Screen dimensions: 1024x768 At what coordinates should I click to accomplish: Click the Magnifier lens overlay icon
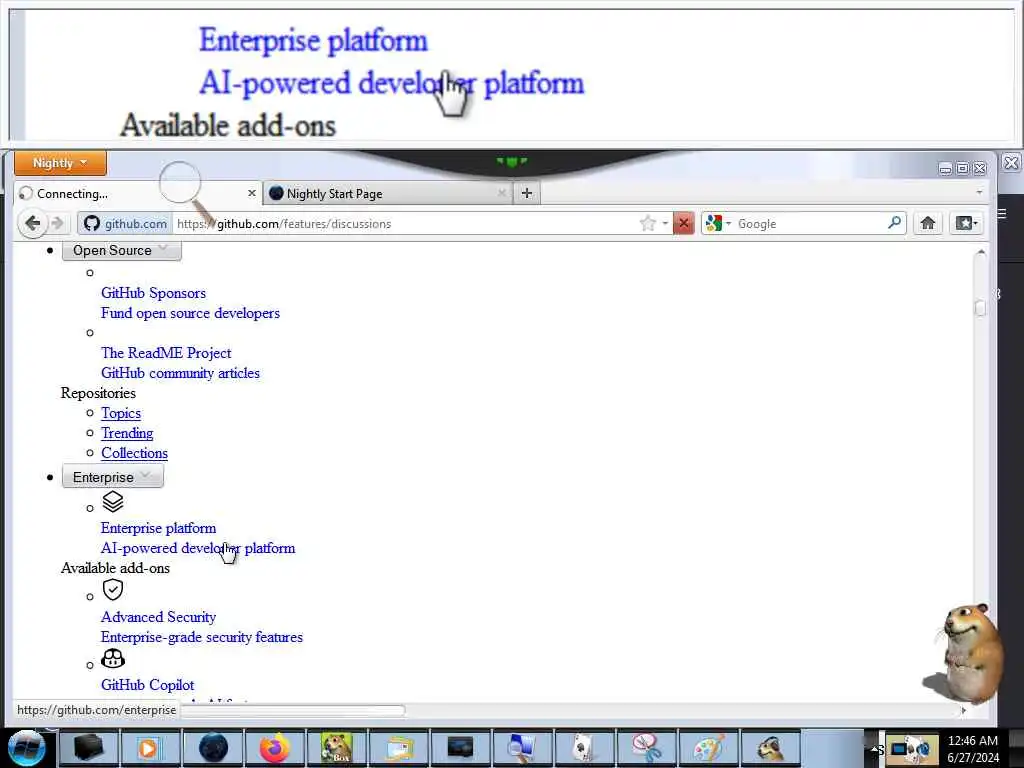pos(181,185)
